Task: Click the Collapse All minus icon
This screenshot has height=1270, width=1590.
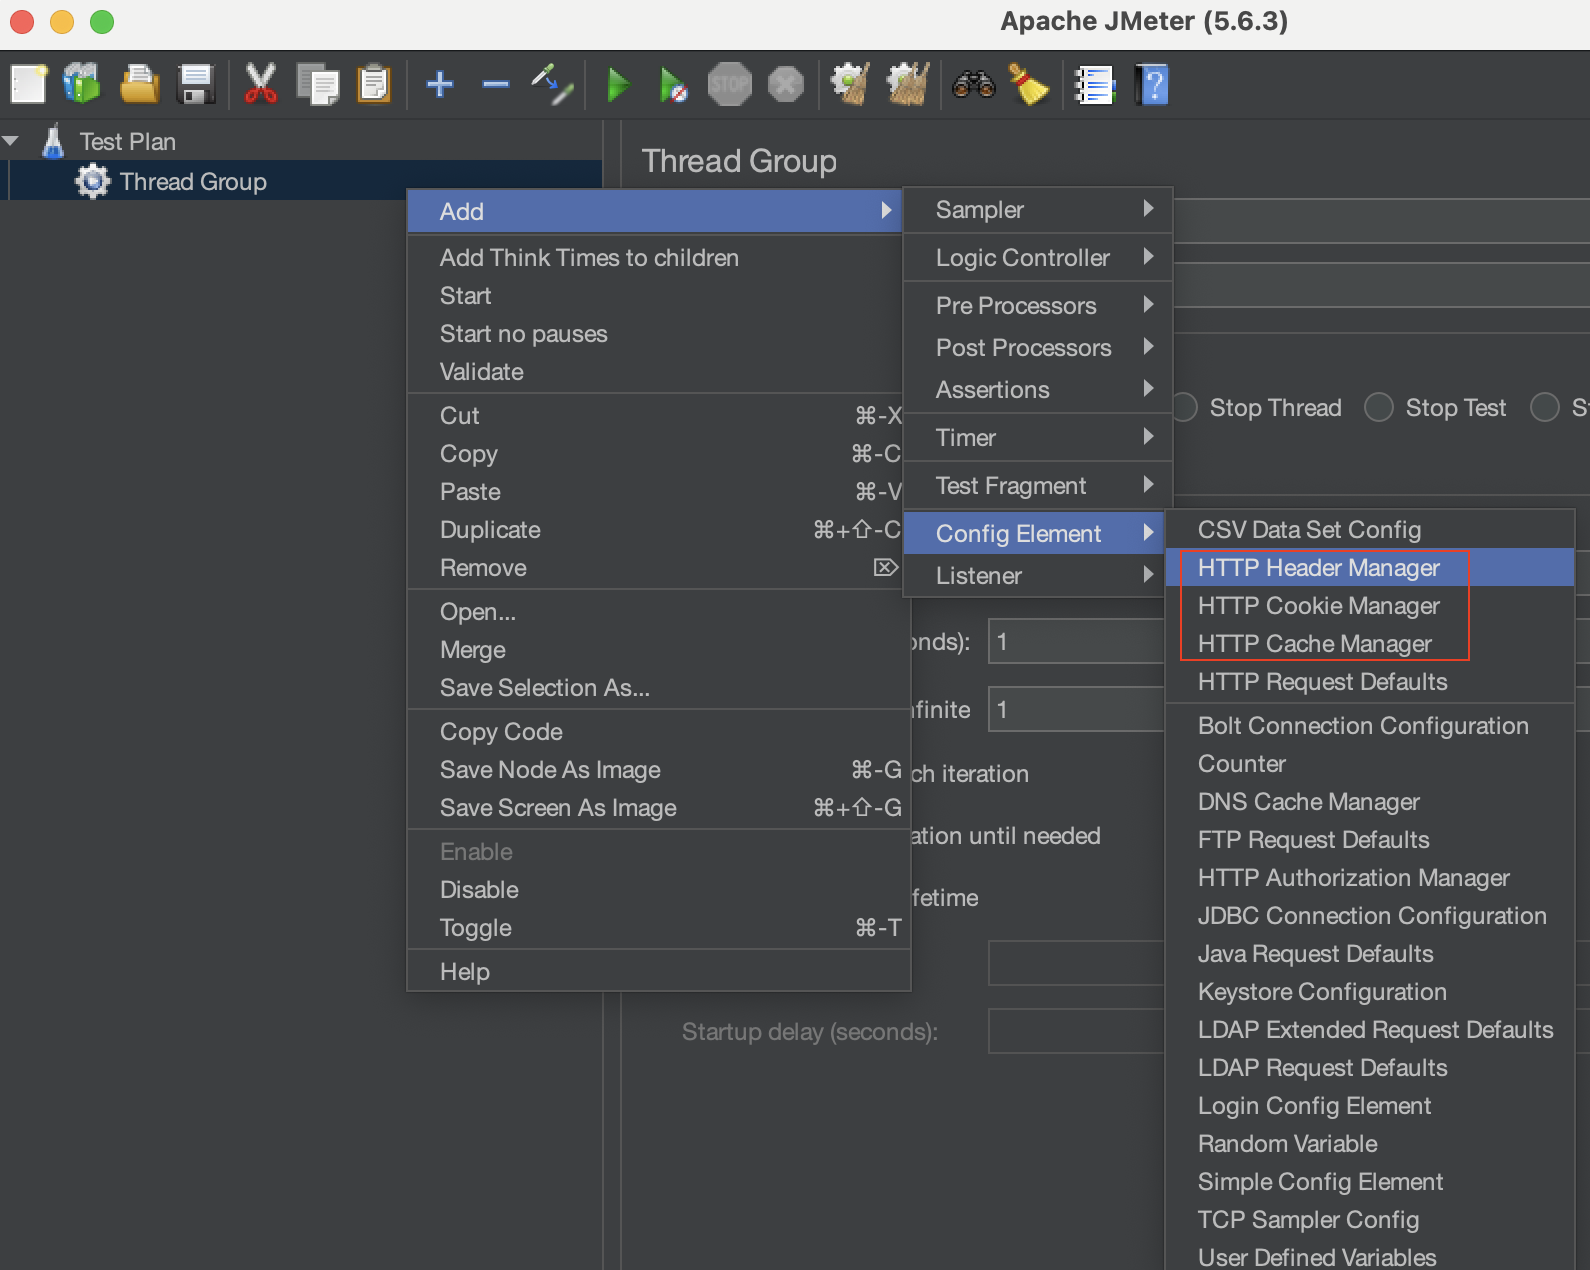Action: point(496,84)
